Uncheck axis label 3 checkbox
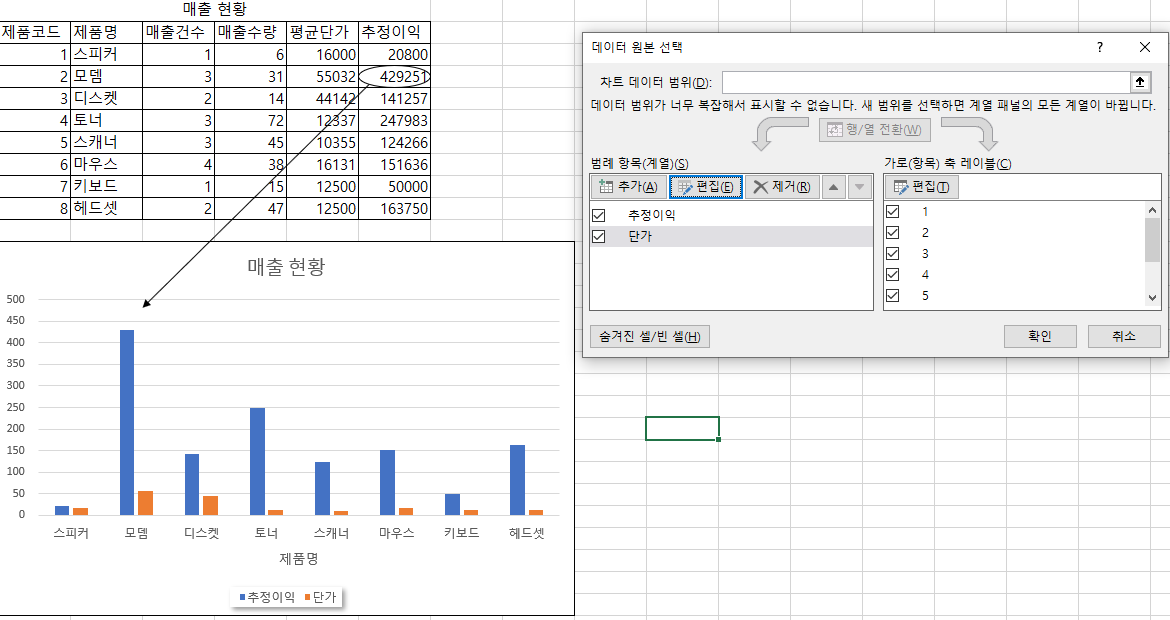The image size is (1170, 620). pos(893,253)
